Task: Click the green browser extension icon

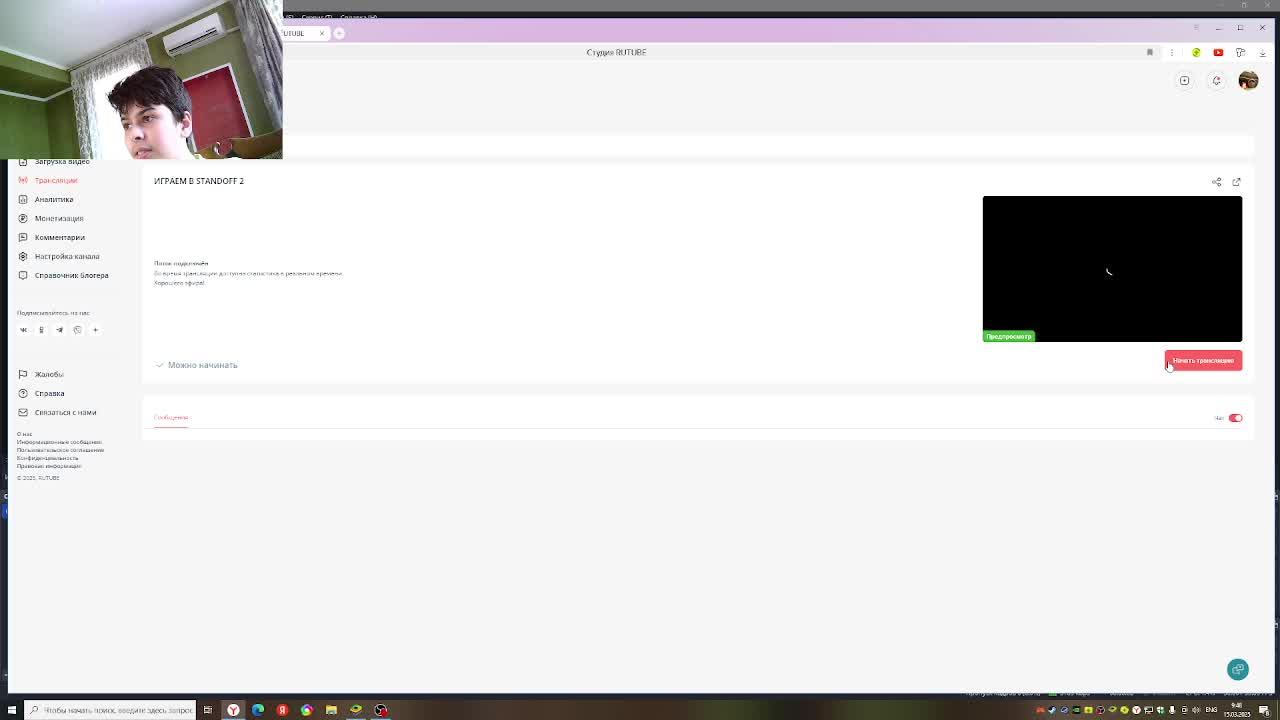Action: coord(1196,52)
